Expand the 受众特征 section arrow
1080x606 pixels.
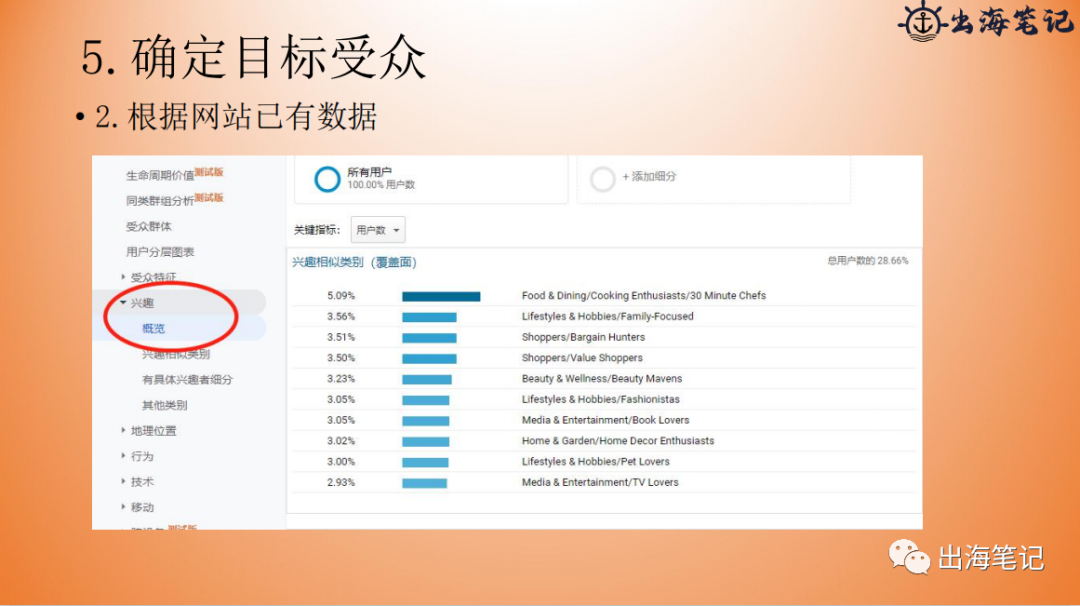(x=123, y=277)
